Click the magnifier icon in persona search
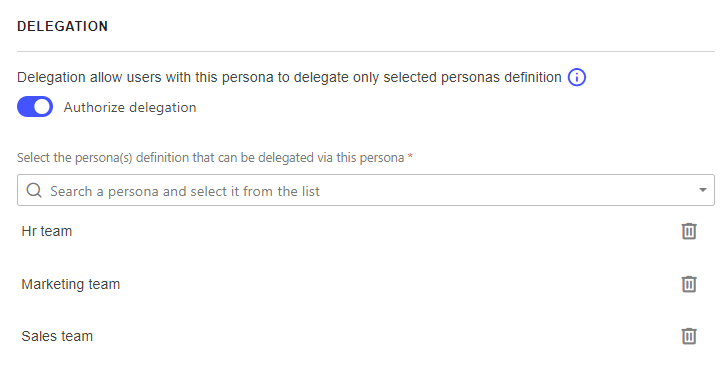Screen dimensions: 720x369 click(x=34, y=190)
